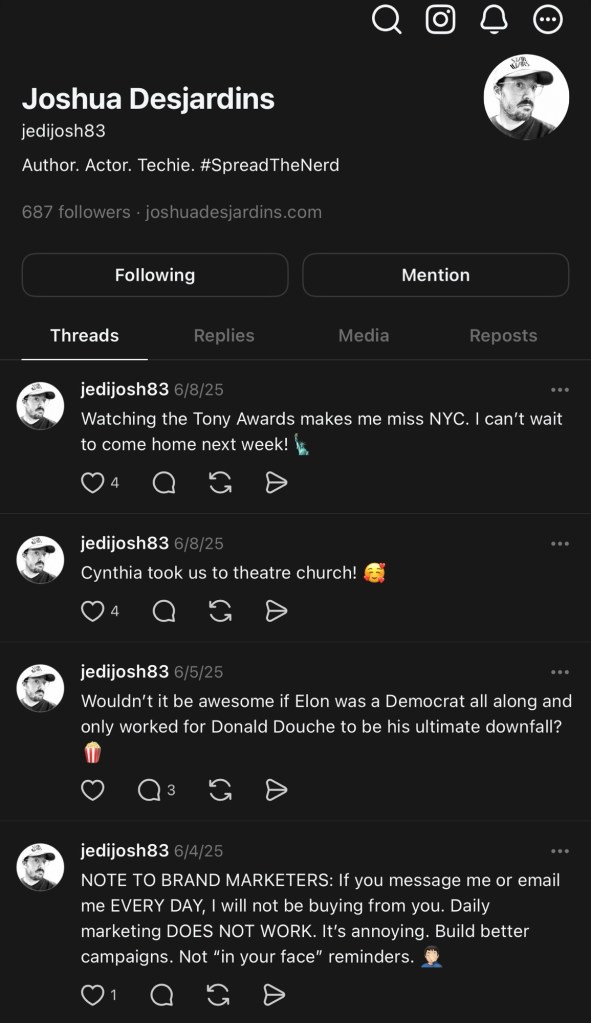The image size is (591, 1023).
Task: Open notifications via the bell icon
Action: 494,18
